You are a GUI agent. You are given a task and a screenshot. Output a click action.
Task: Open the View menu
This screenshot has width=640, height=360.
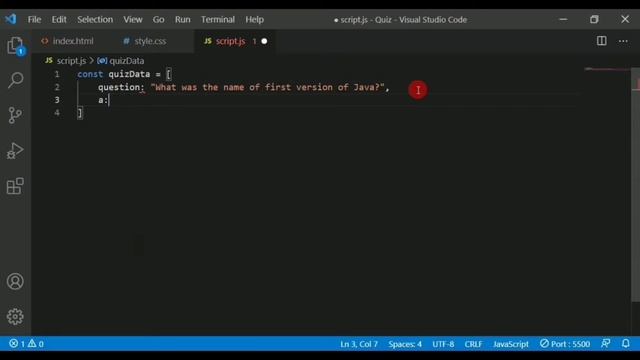point(133,20)
